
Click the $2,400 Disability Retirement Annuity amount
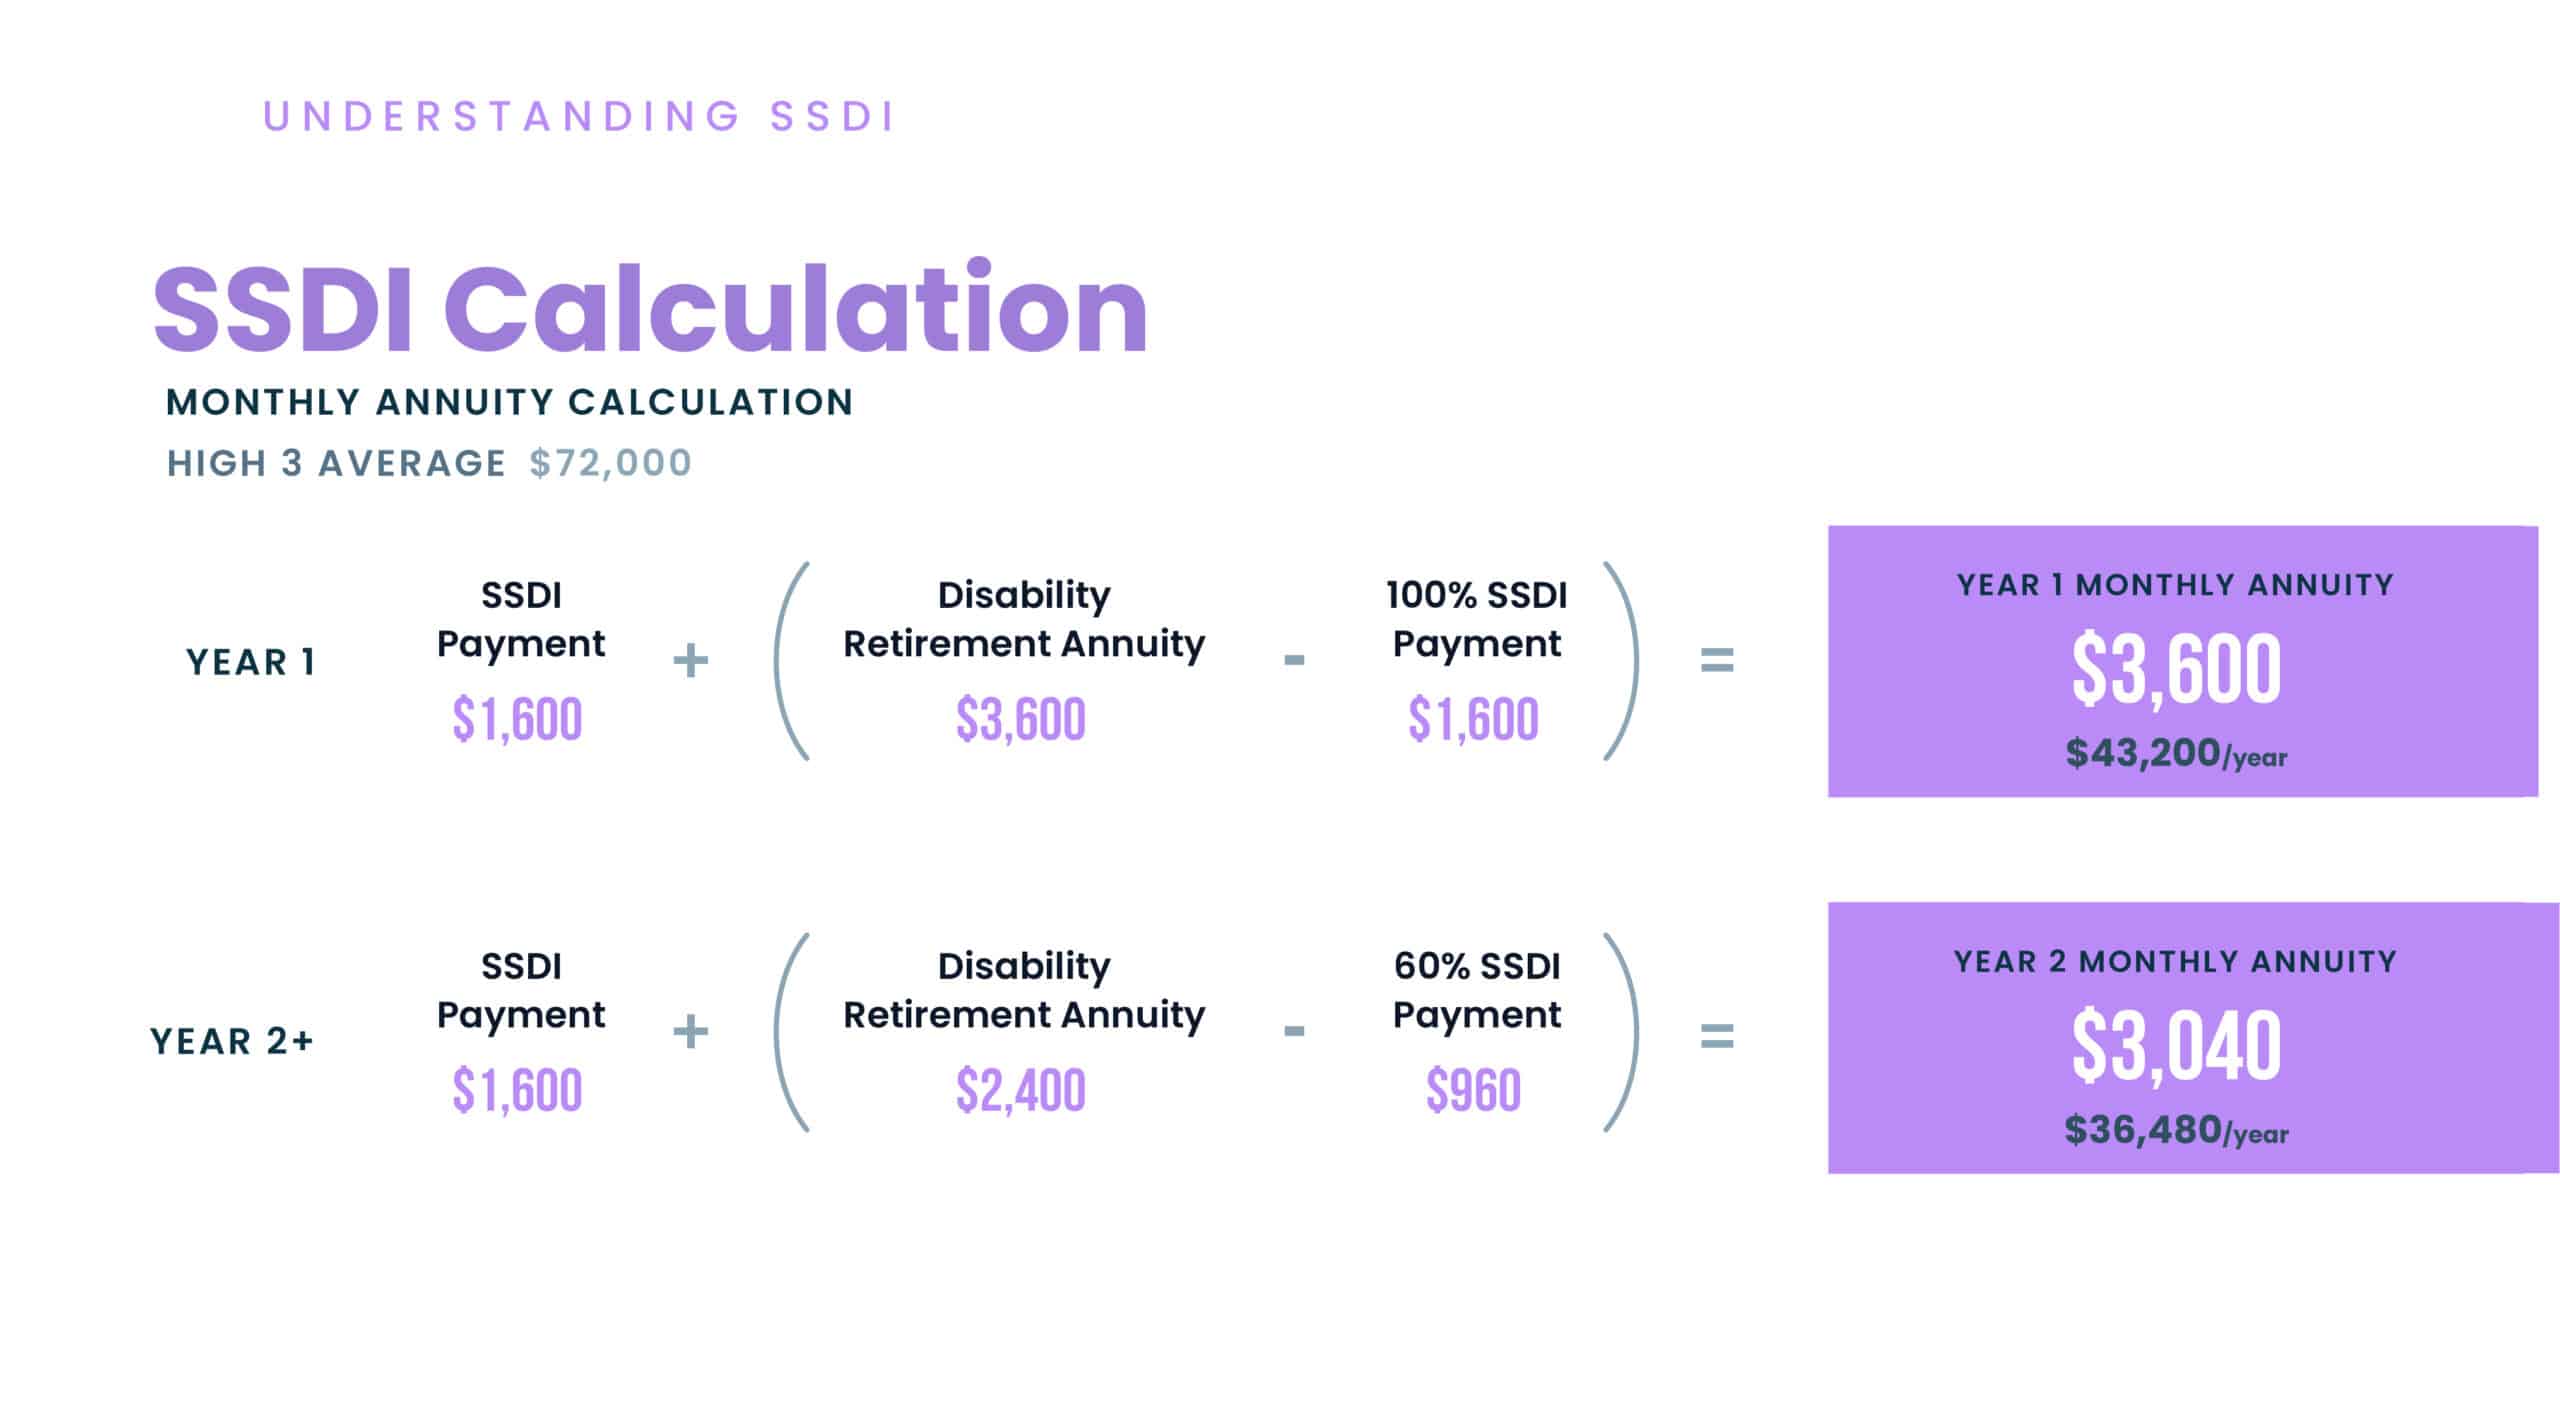[1021, 1090]
